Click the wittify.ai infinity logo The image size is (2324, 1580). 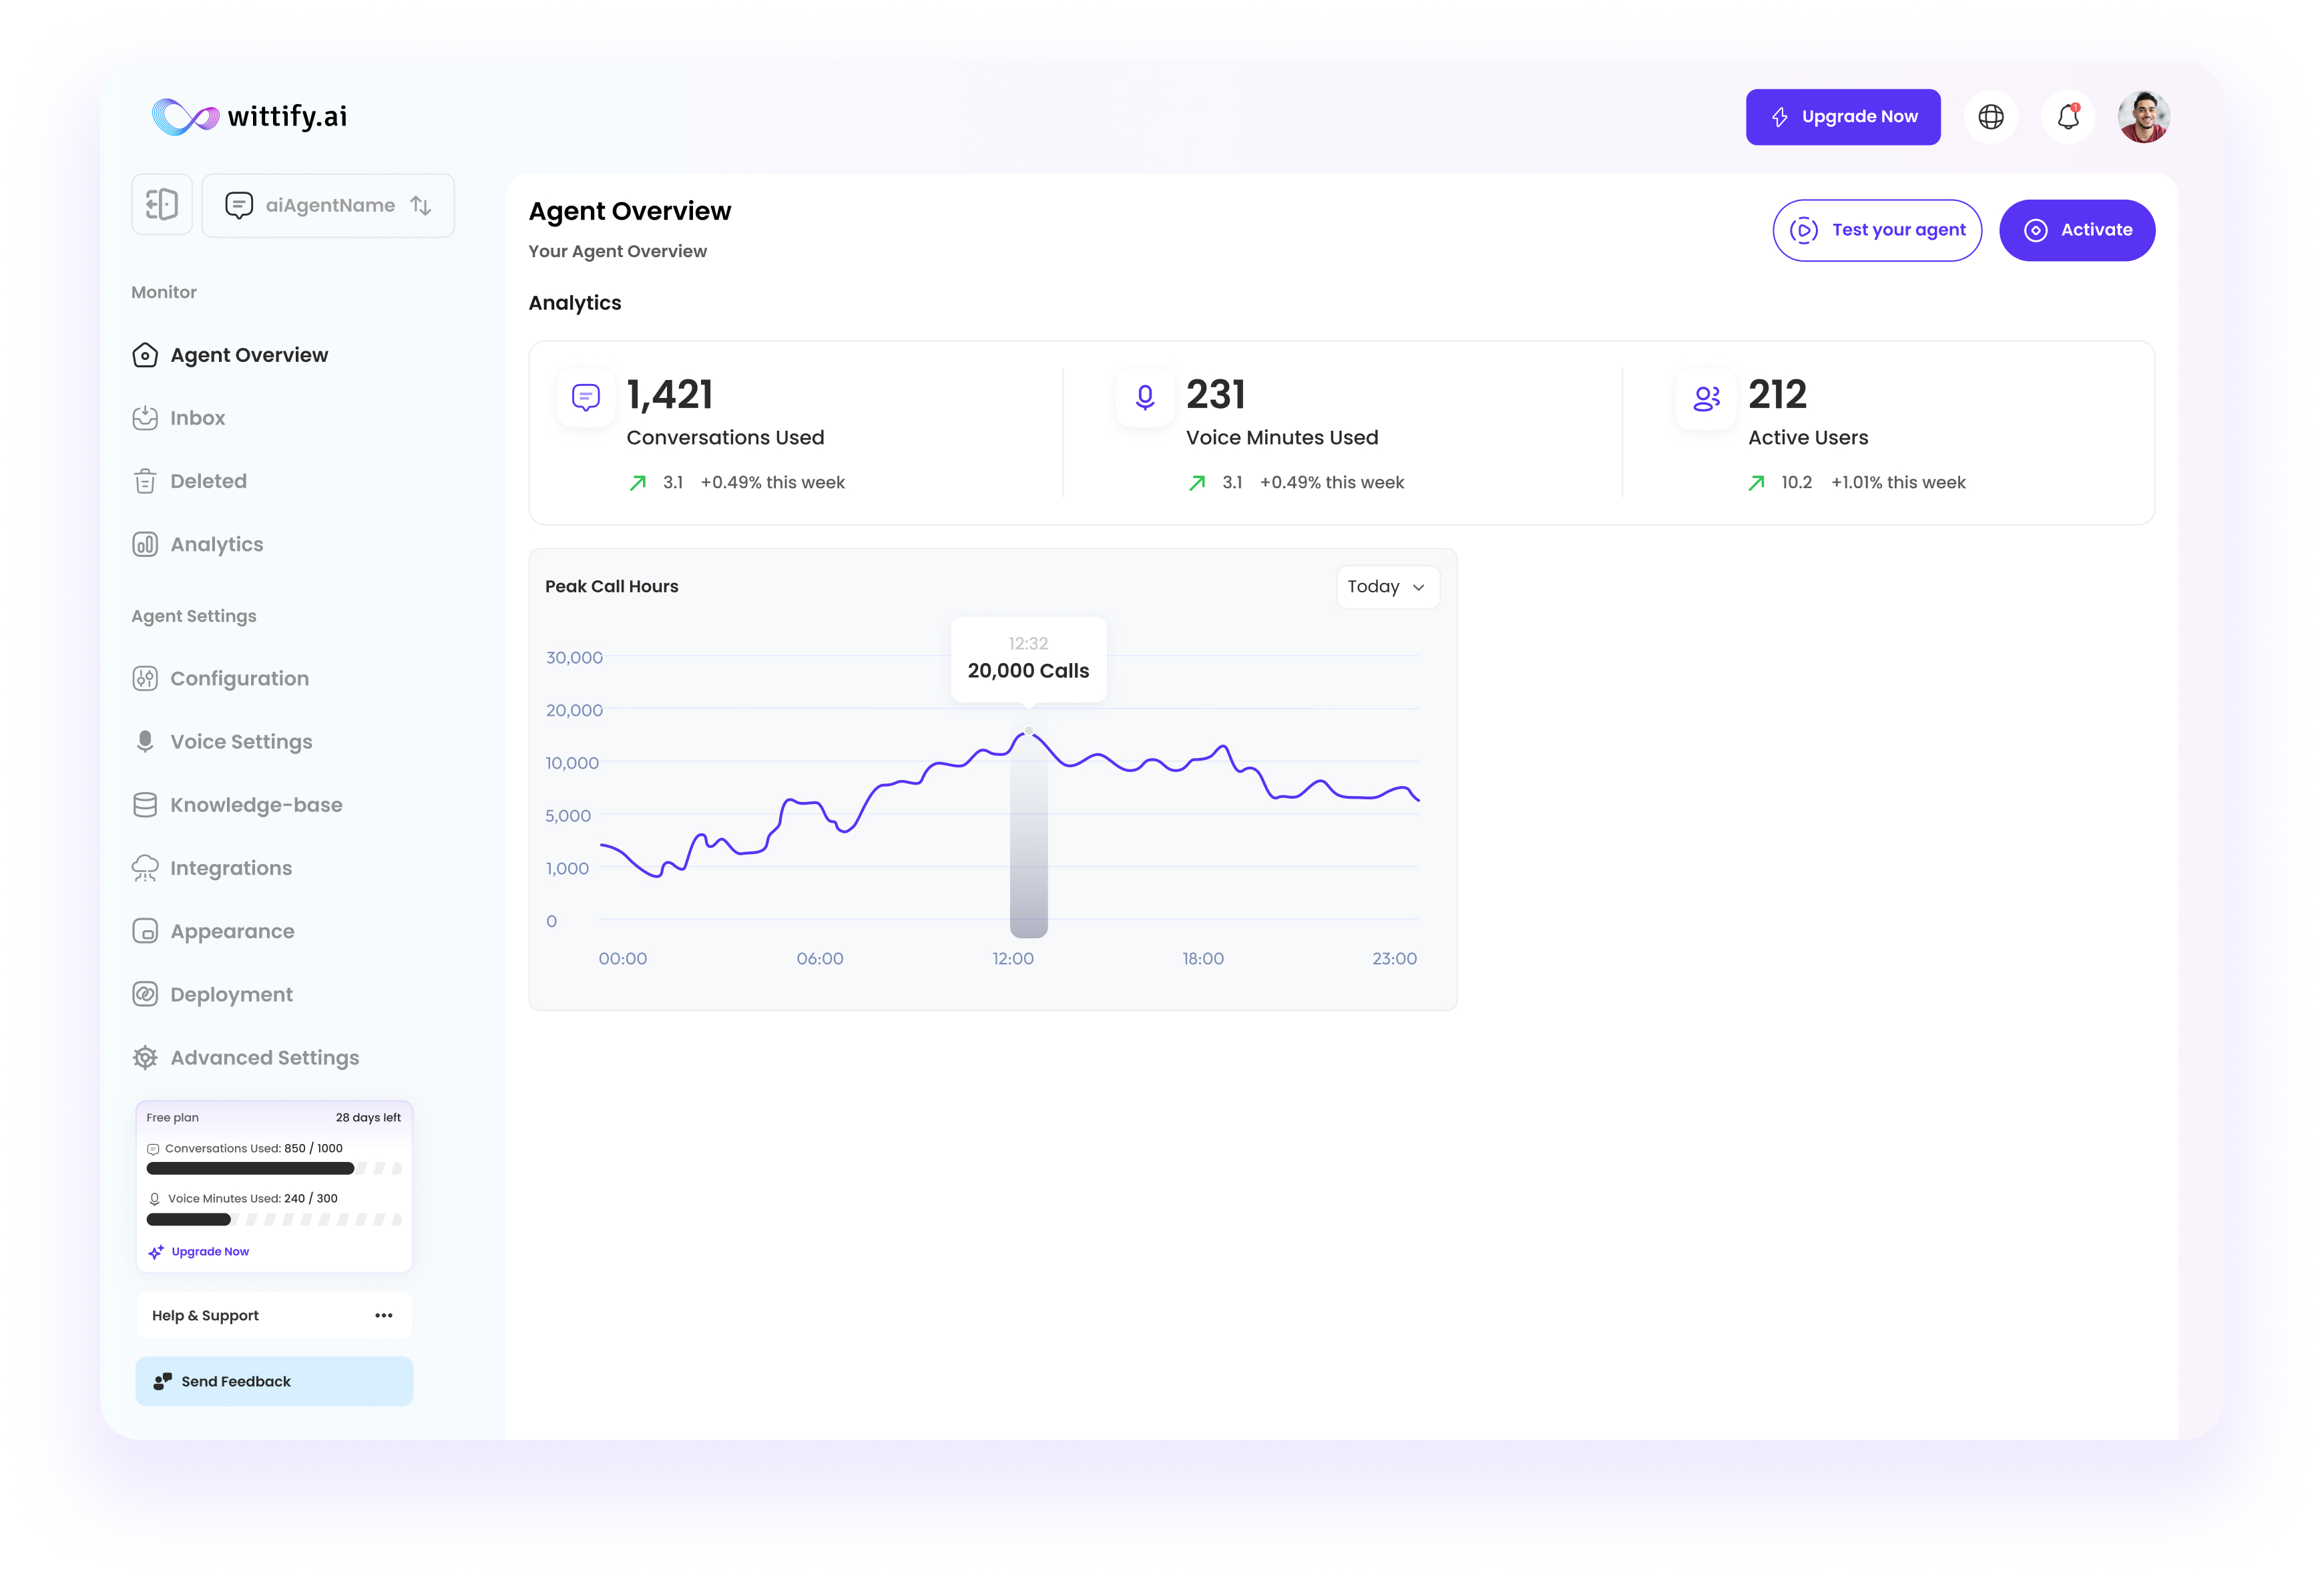[185, 117]
